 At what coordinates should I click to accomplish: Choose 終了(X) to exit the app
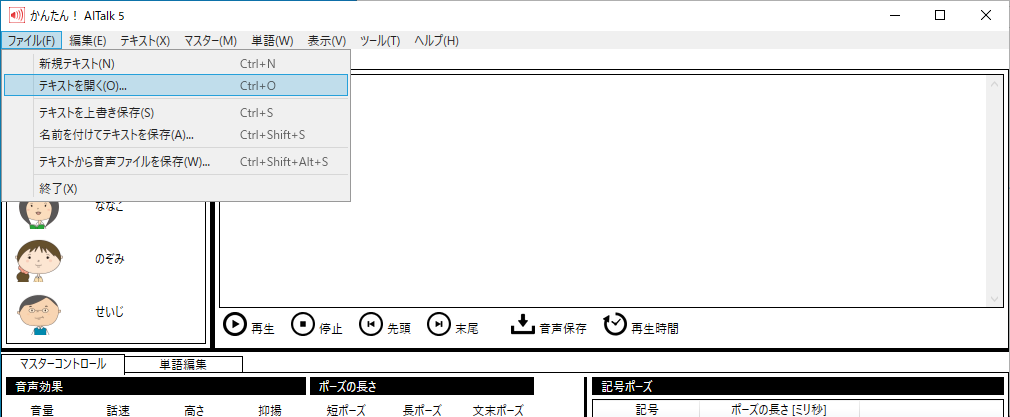coord(176,189)
